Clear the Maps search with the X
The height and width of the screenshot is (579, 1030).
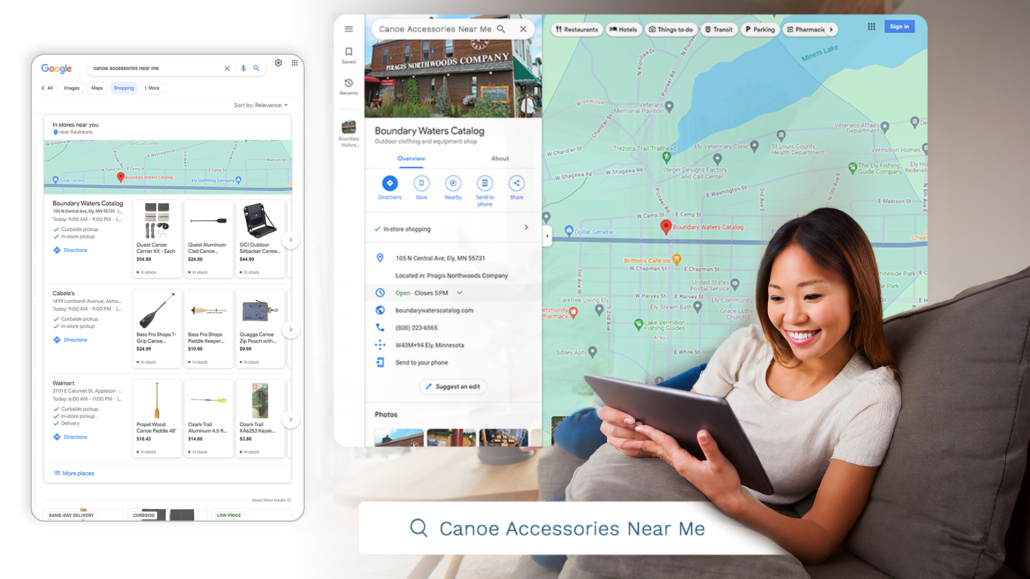pyautogui.click(x=523, y=29)
